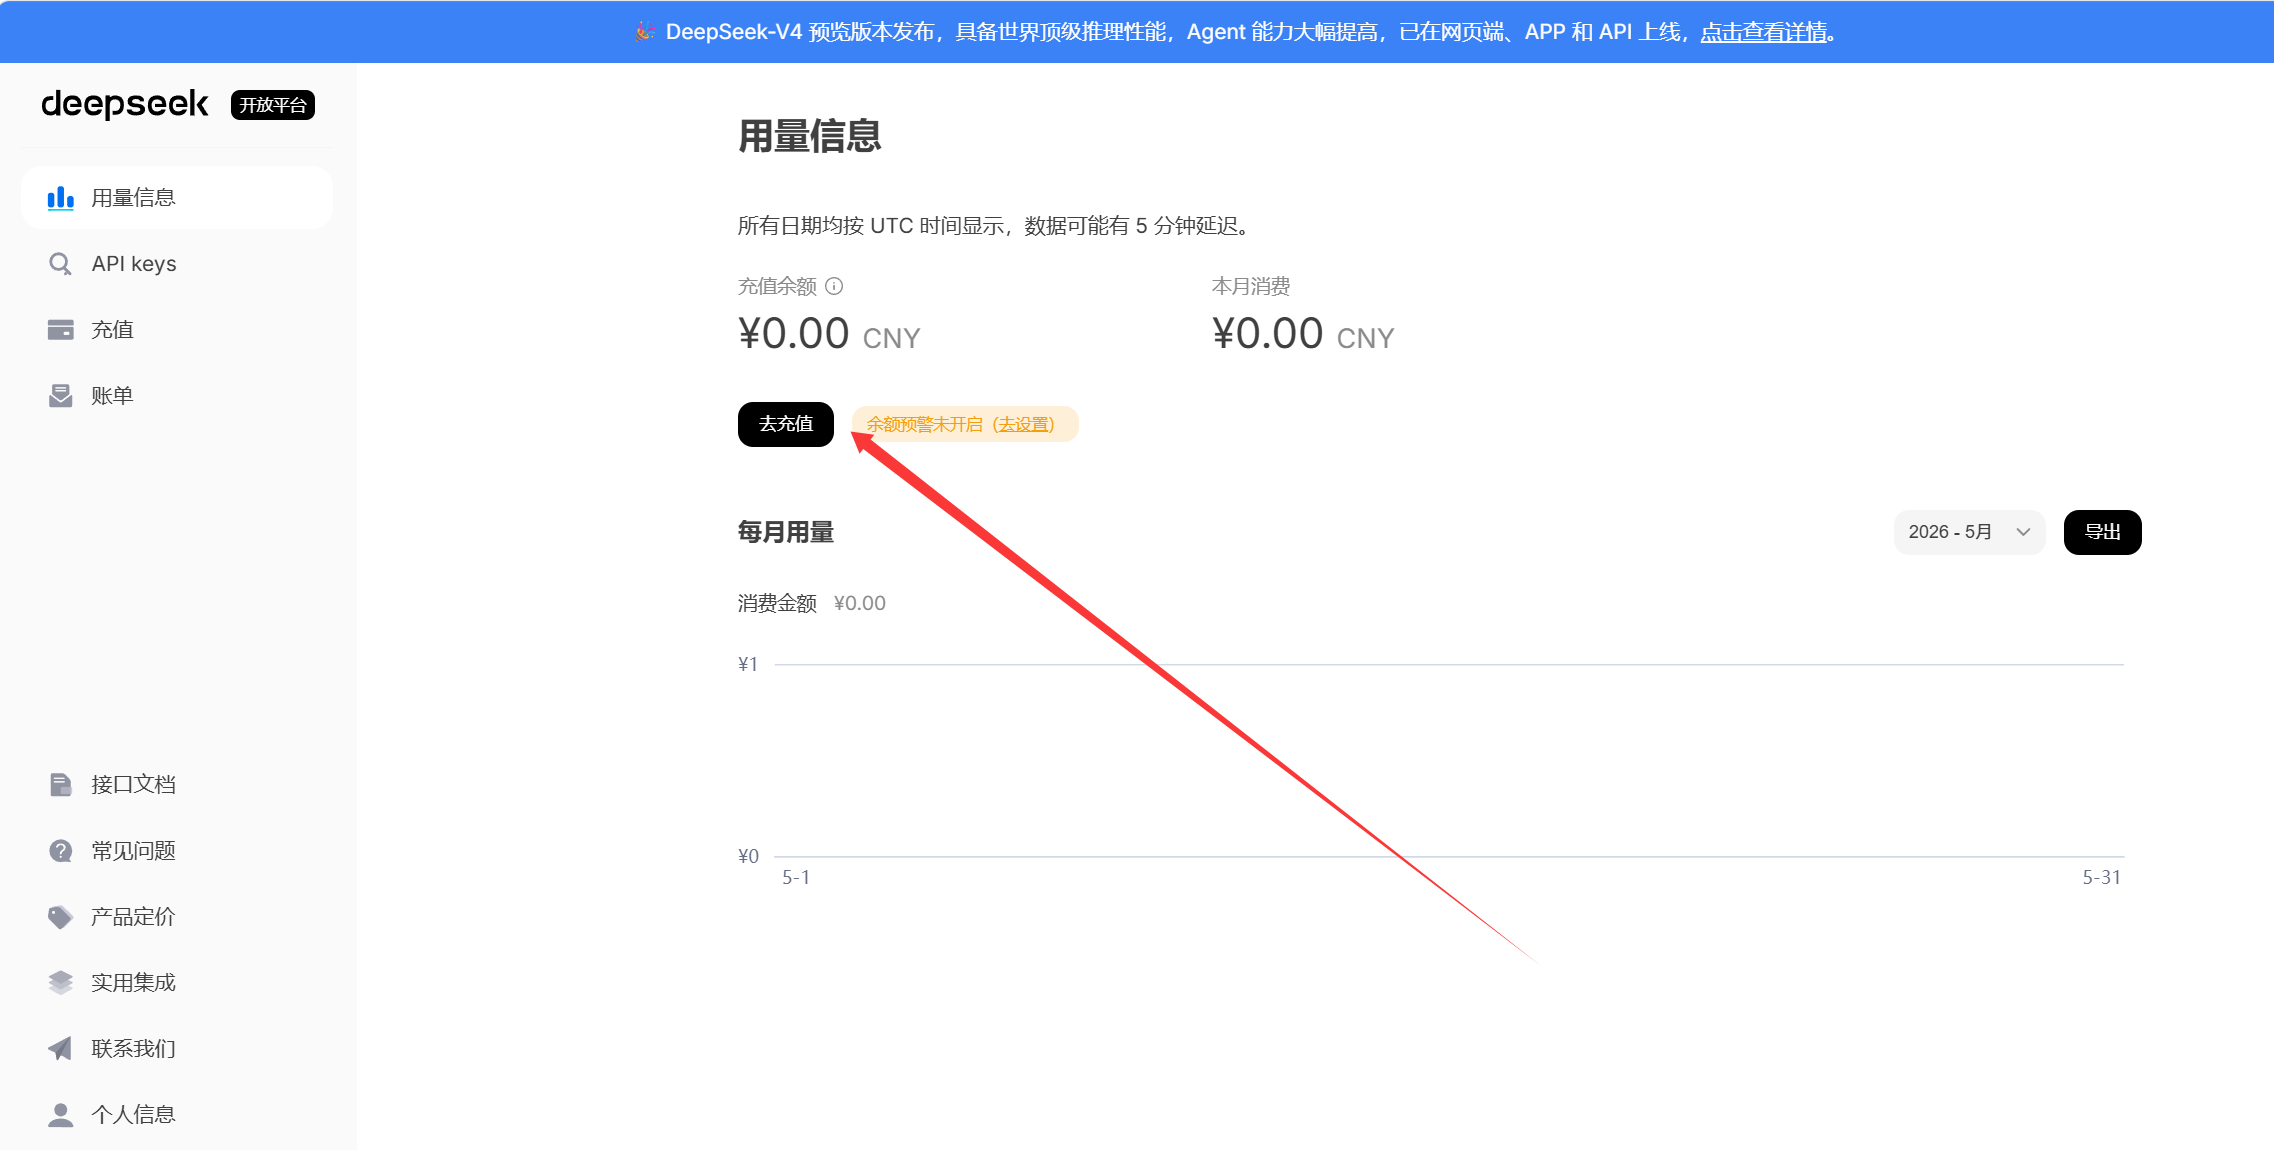The width and height of the screenshot is (2274, 1150).
Task: Click the 用量信息 page heading
Action: click(x=810, y=136)
